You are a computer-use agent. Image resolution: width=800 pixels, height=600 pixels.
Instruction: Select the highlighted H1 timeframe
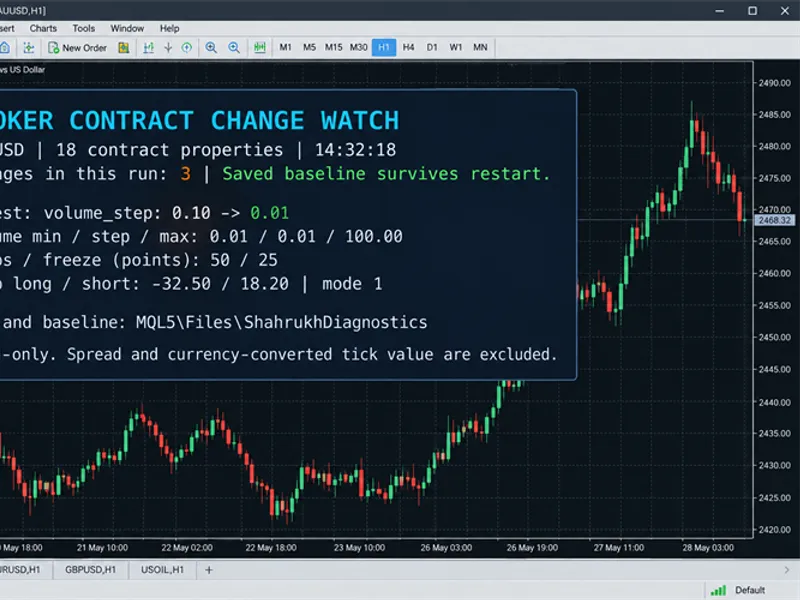[384, 47]
